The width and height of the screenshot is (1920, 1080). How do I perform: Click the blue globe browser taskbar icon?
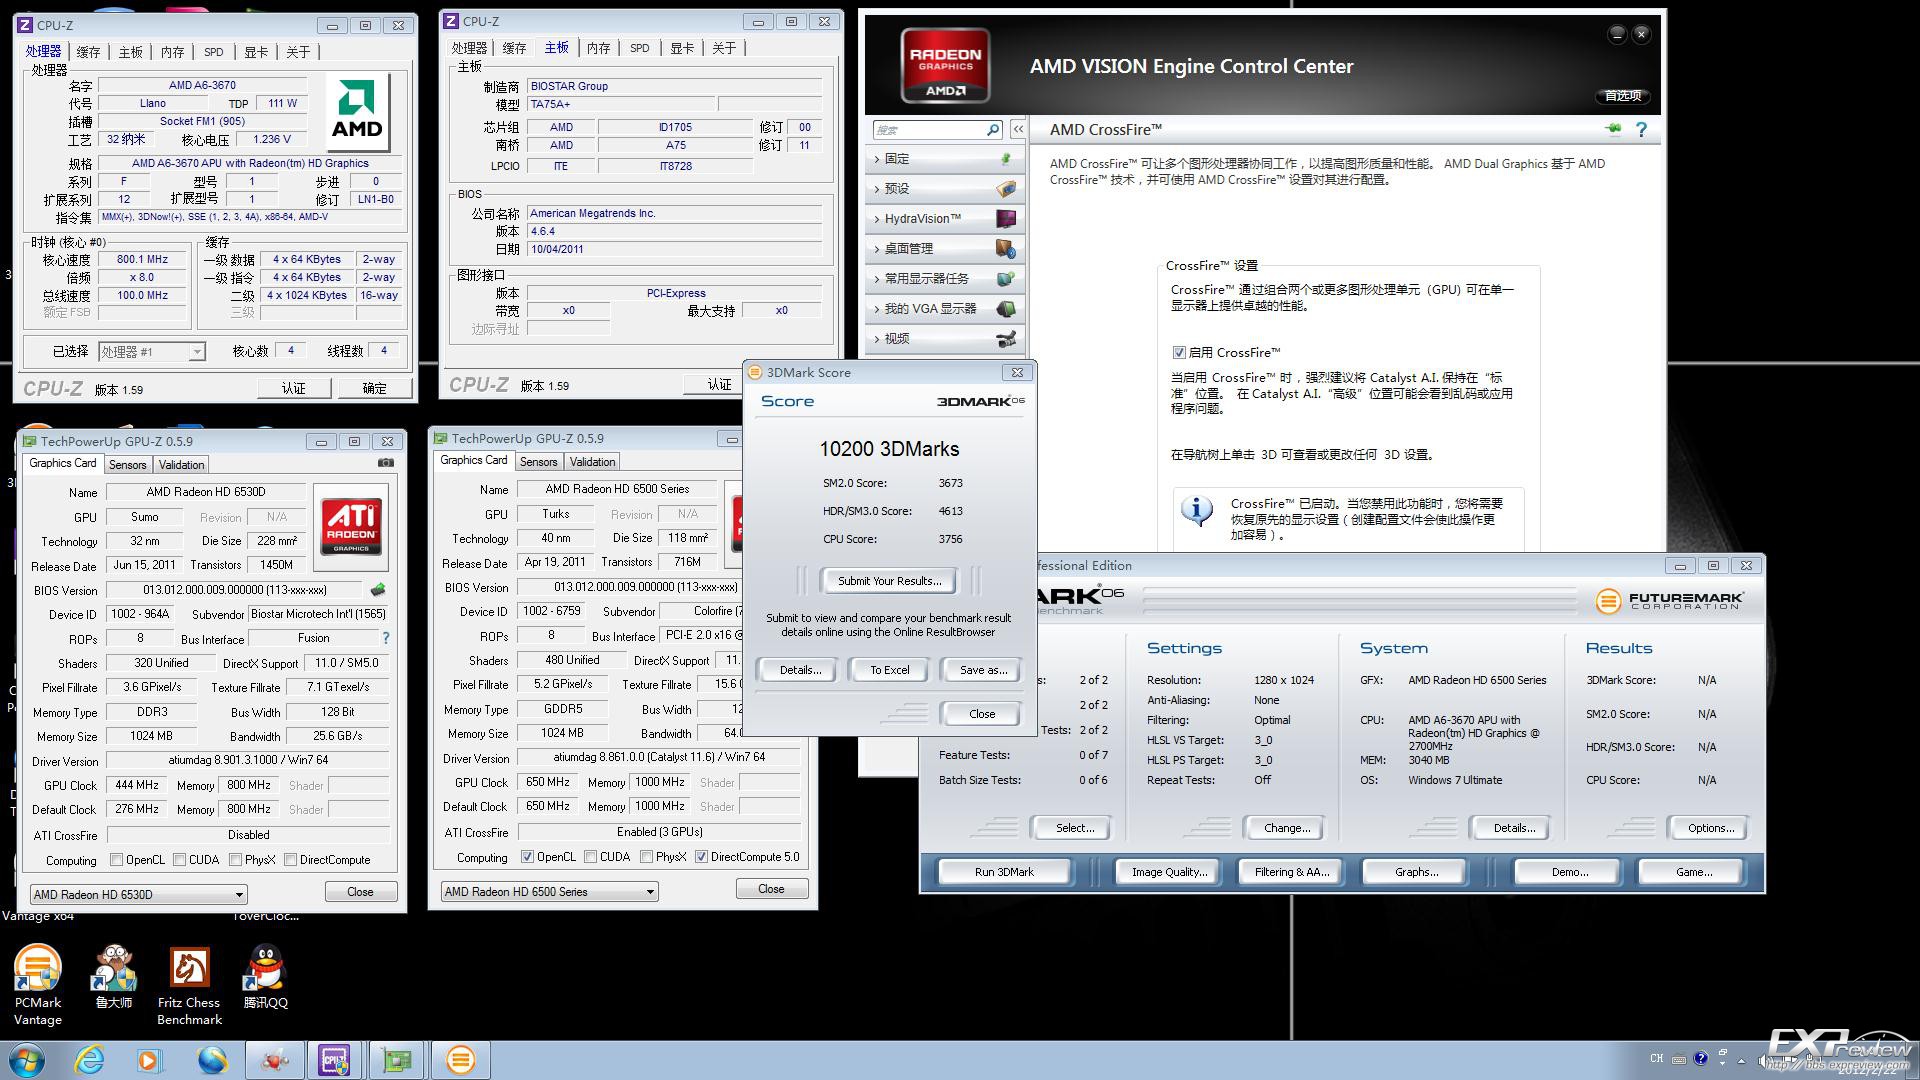click(212, 1060)
